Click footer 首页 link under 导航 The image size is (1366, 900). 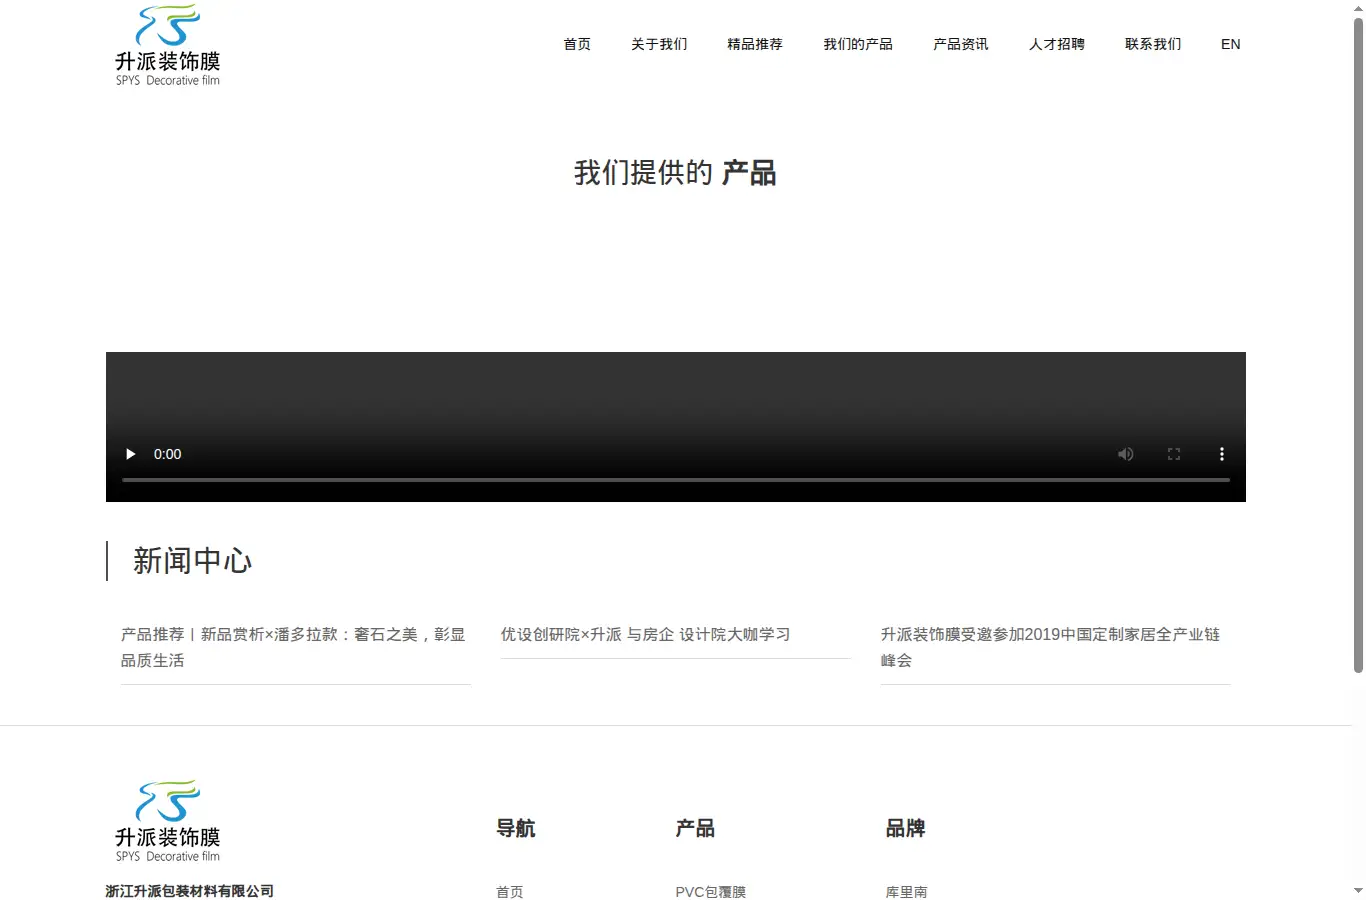point(510,892)
